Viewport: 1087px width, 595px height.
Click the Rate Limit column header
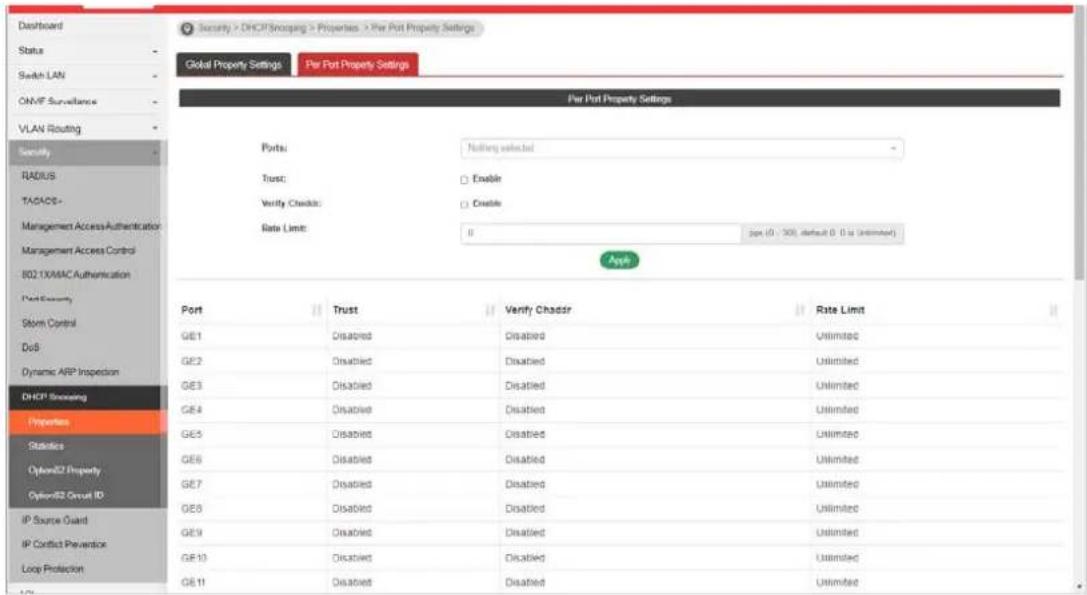coord(840,310)
